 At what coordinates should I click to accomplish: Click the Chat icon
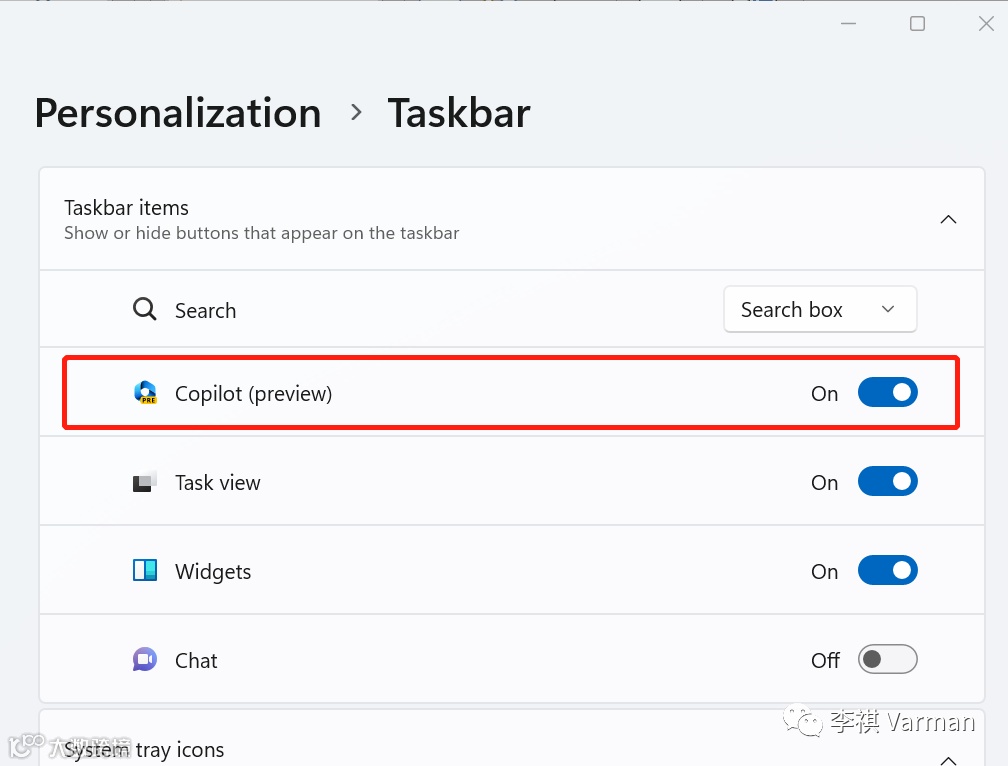(x=146, y=660)
